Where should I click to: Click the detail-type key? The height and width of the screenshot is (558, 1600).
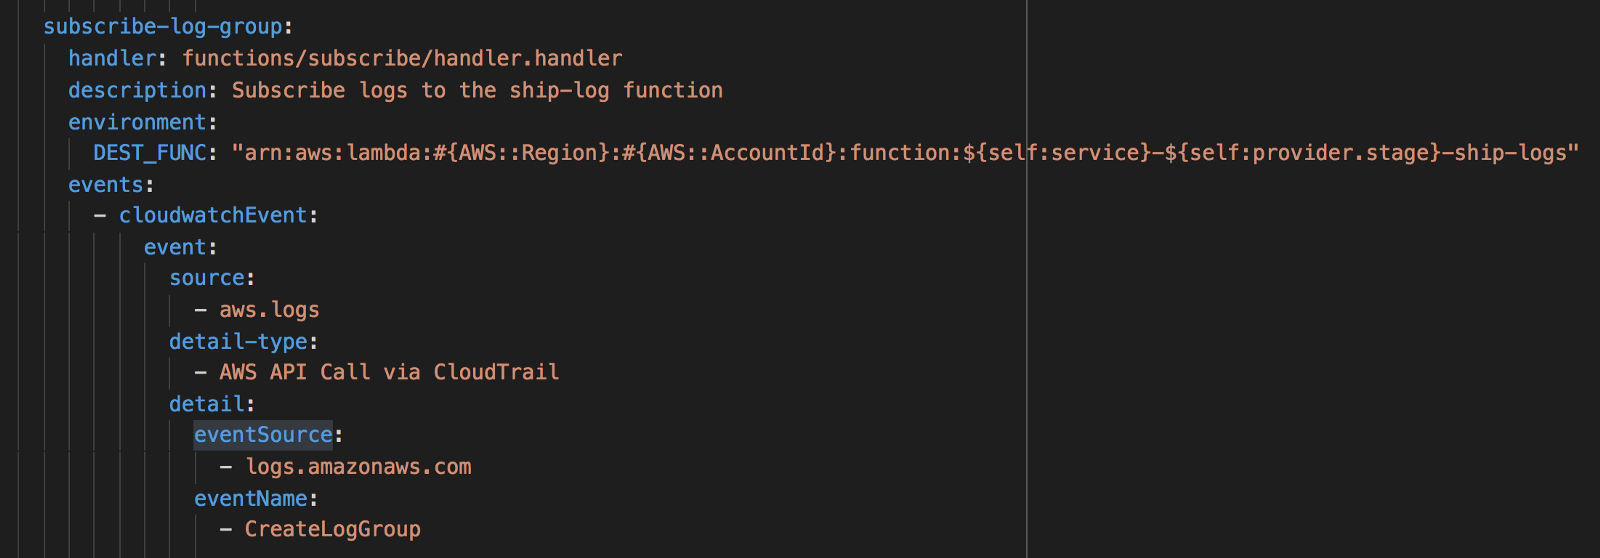(238, 342)
